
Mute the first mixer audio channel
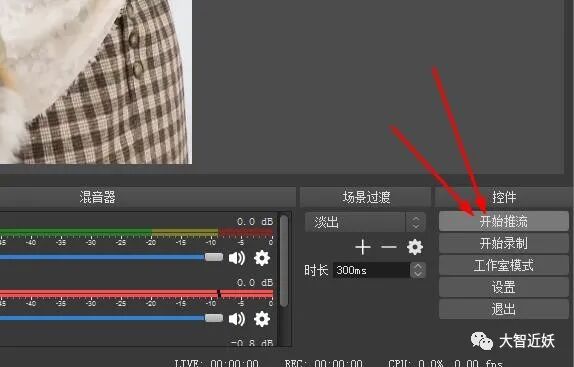(237, 258)
